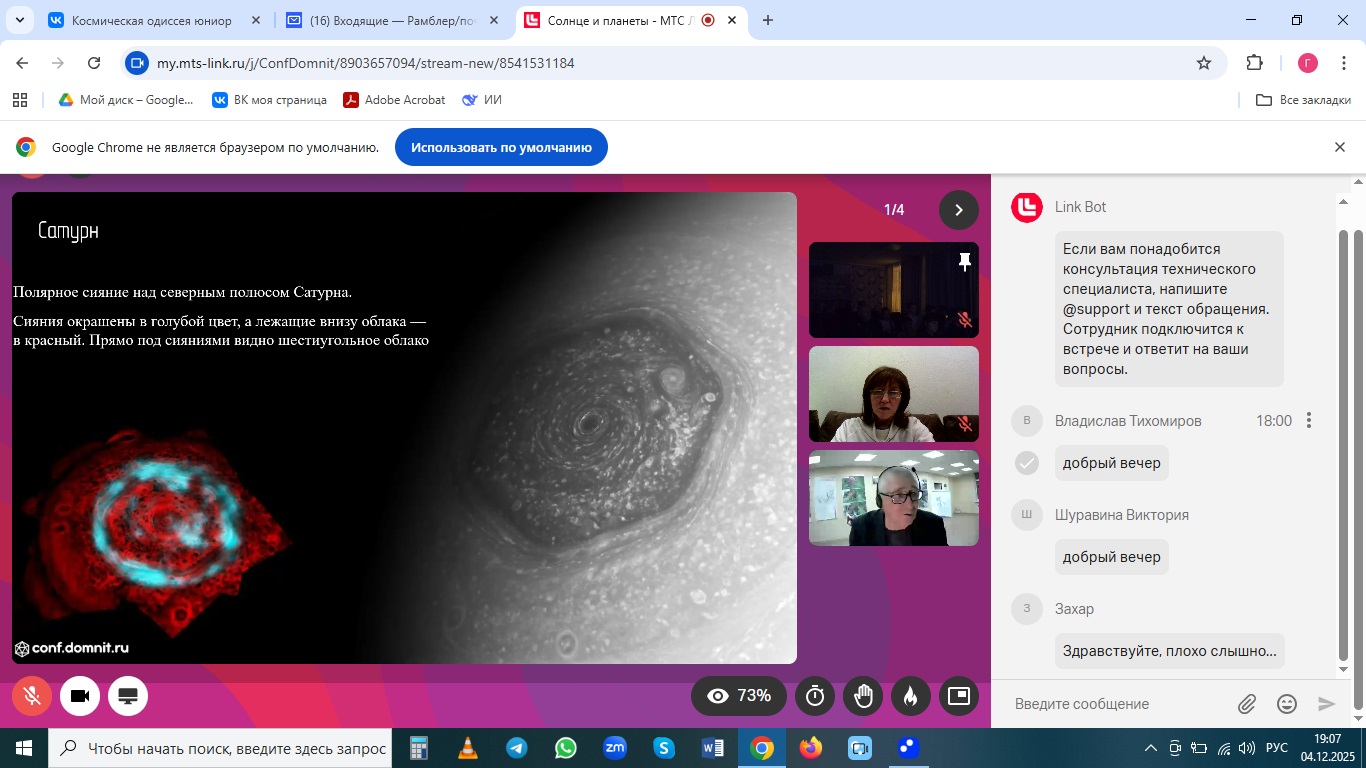
Task: Switch to Космическая одиссея юниор tab
Action: [150, 20]
